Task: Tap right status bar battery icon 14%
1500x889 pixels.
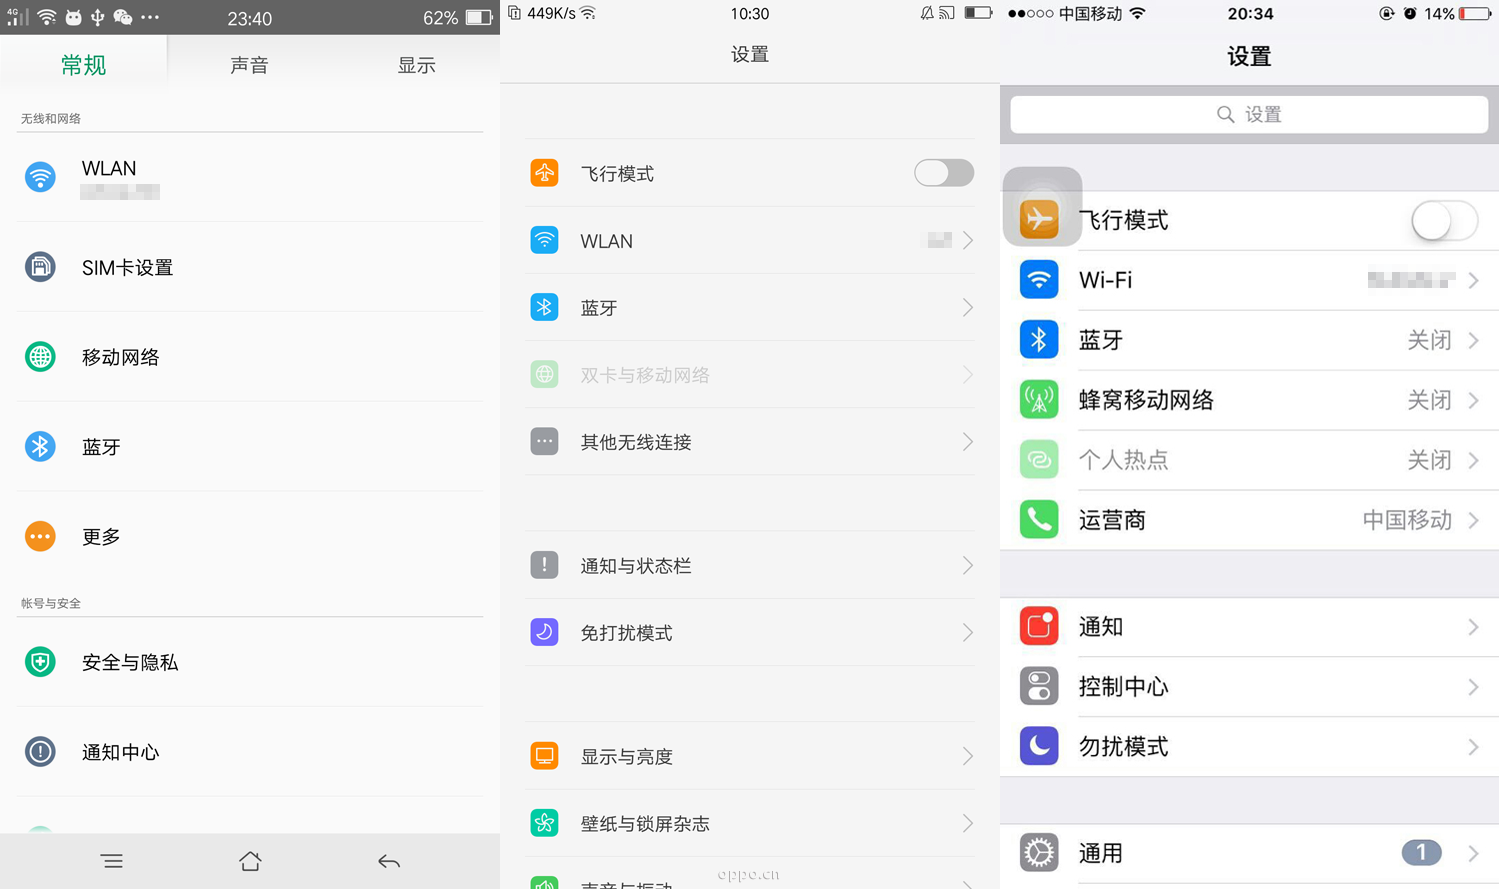Action: [1475, 14]
